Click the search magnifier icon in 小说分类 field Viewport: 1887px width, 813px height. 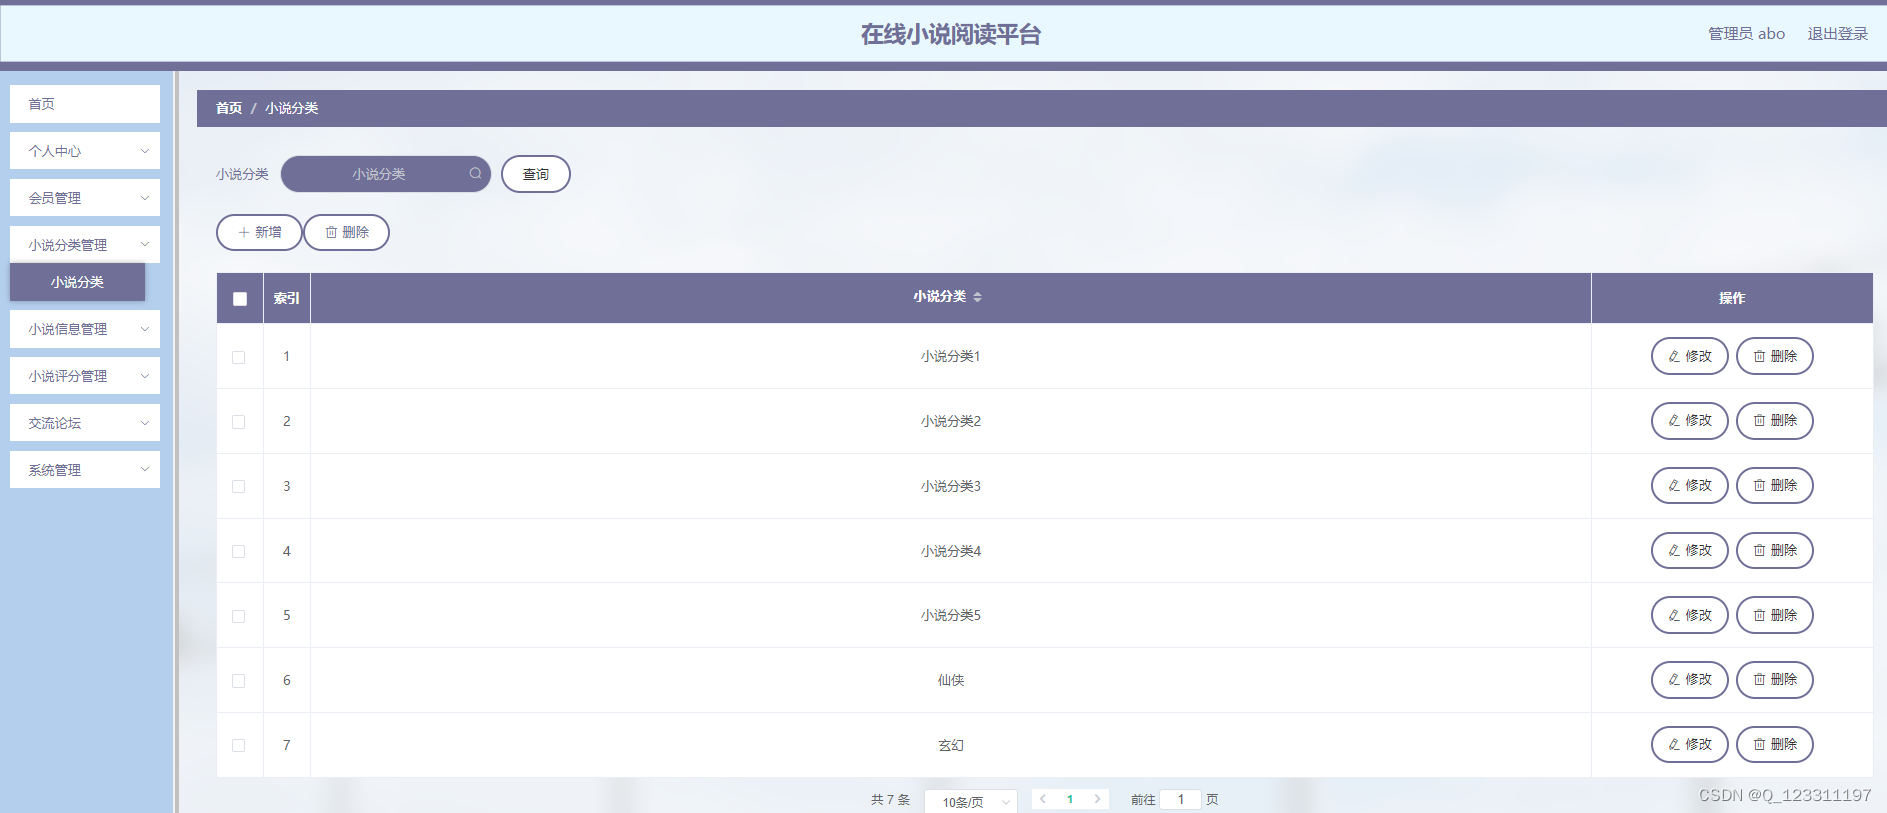click(x=475, y=173)
